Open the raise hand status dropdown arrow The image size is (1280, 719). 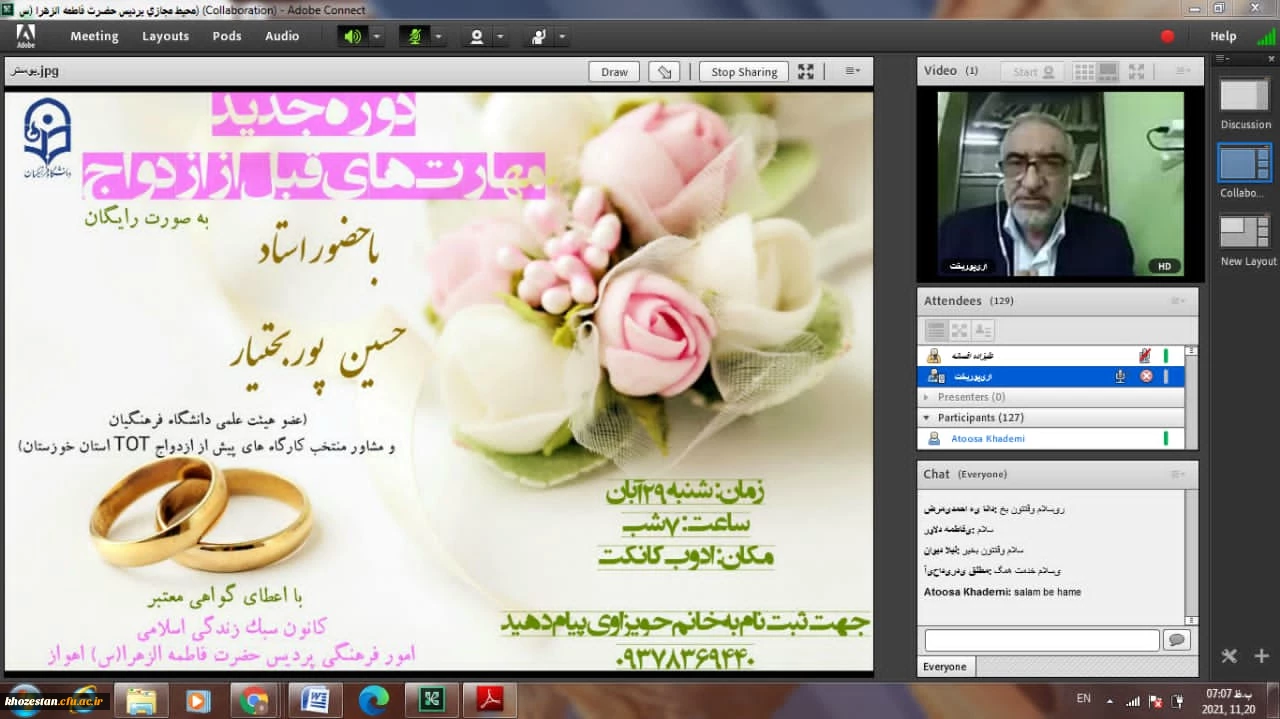562,36
